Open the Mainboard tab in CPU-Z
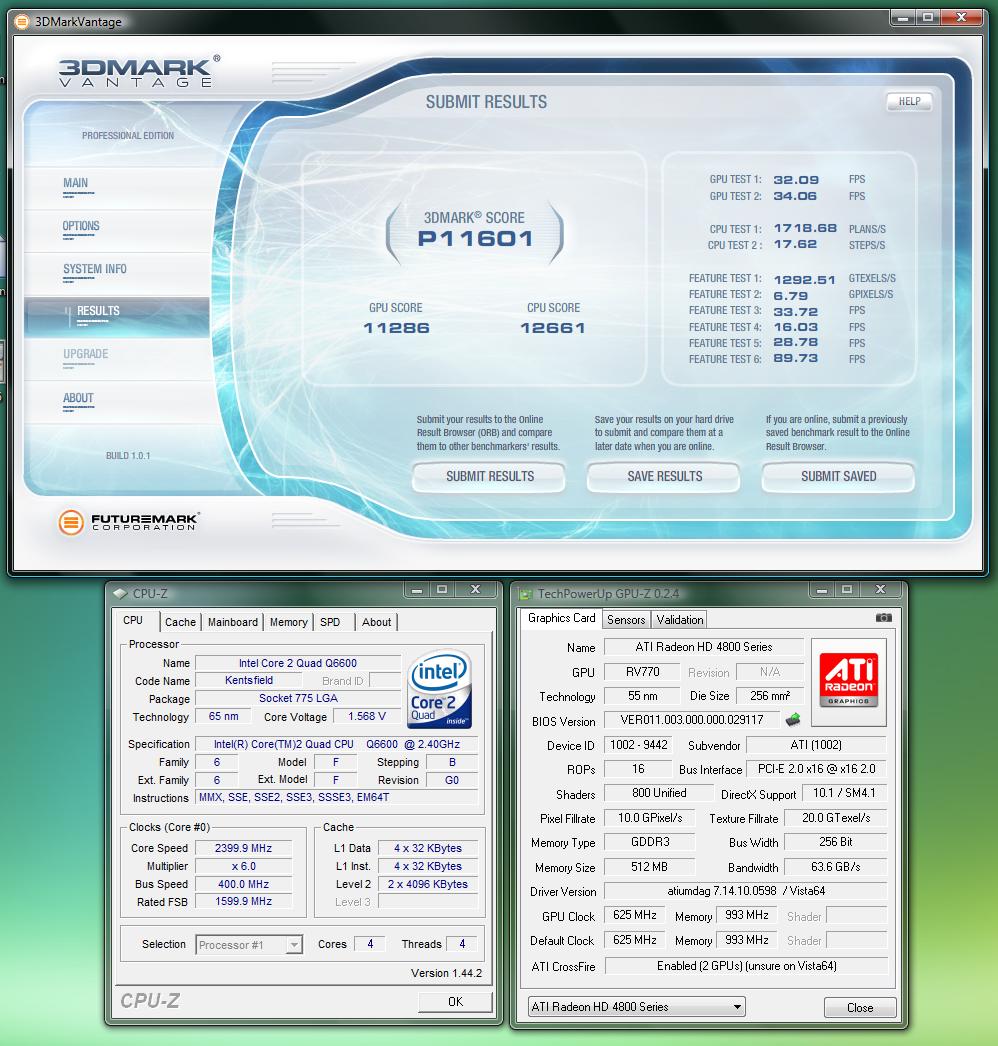 click(233, 622)
